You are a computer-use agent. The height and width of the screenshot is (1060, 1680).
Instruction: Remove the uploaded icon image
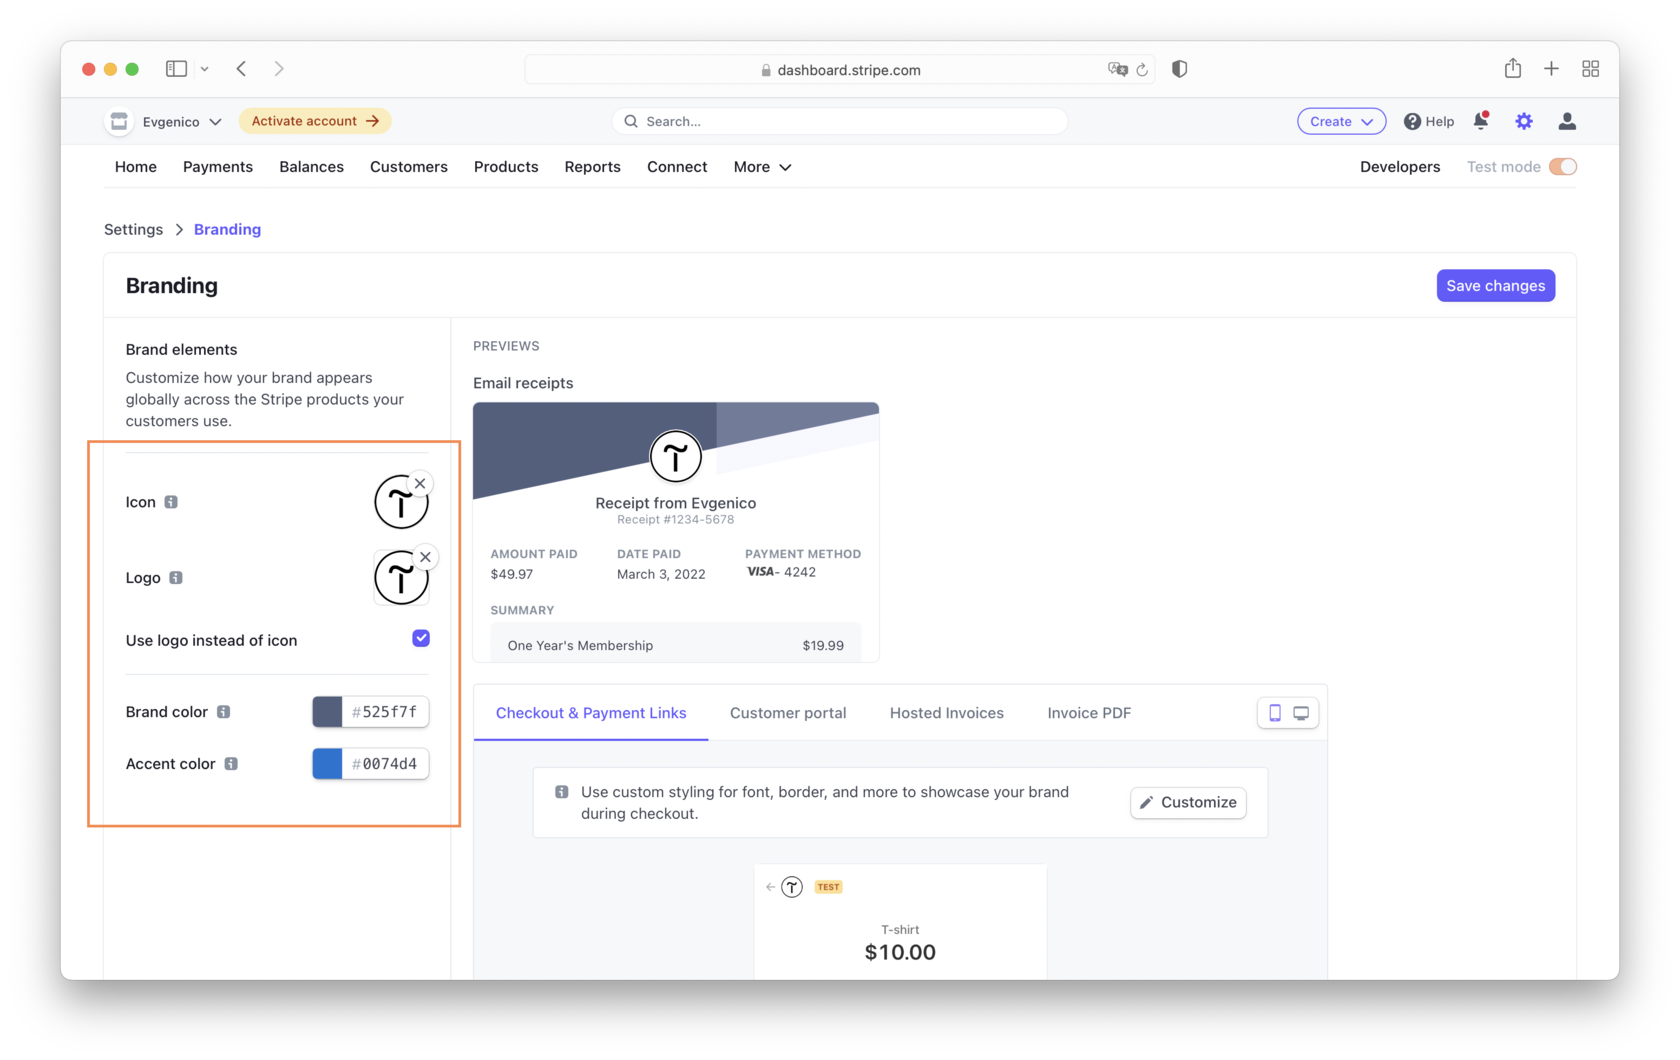tap(420, 483)
